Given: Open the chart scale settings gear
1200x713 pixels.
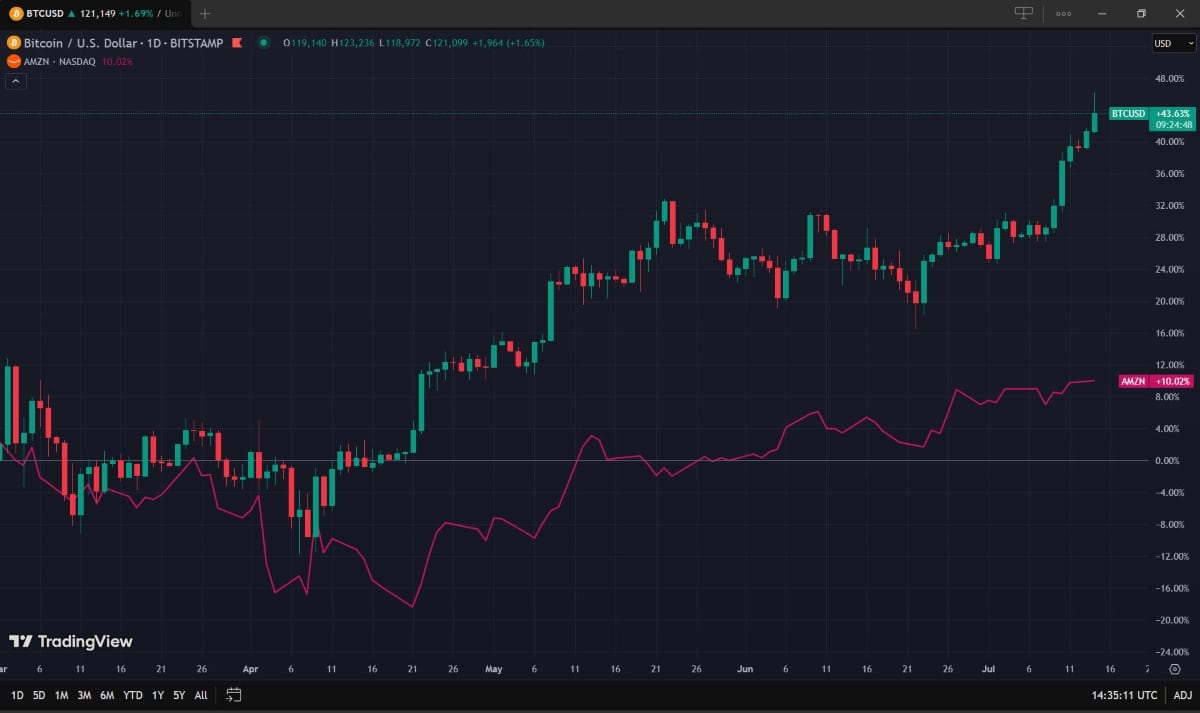Looking at the screenshot, I should pyautogui.click(x=1174, y=669).
